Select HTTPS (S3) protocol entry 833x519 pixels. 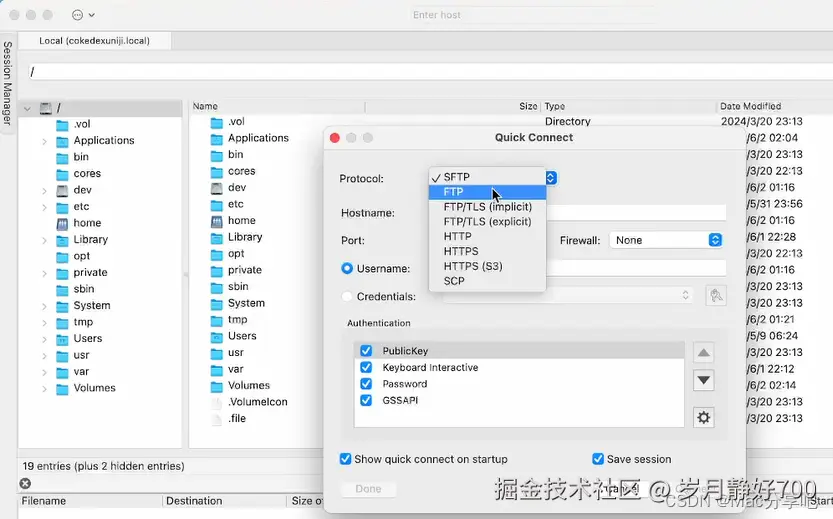coord(487,266)
